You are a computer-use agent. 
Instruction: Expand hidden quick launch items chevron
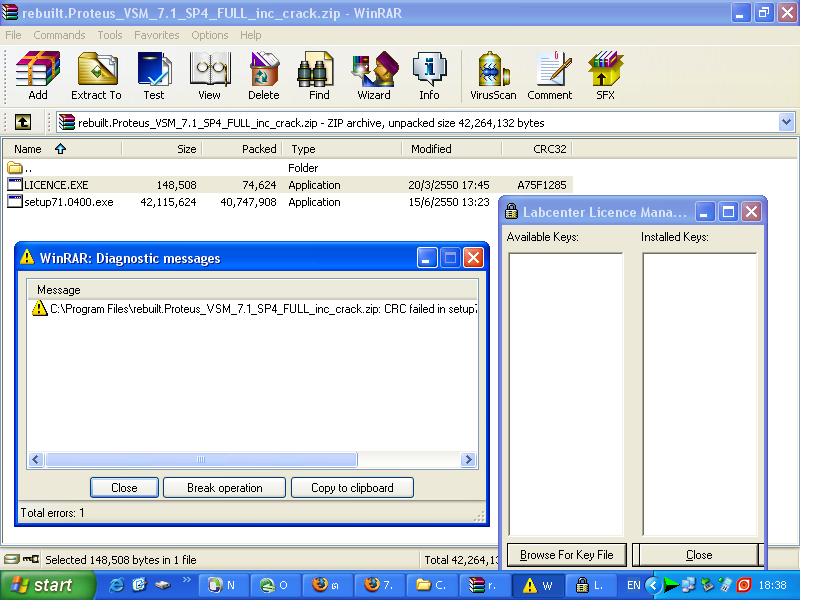click(x=186, y=580)
